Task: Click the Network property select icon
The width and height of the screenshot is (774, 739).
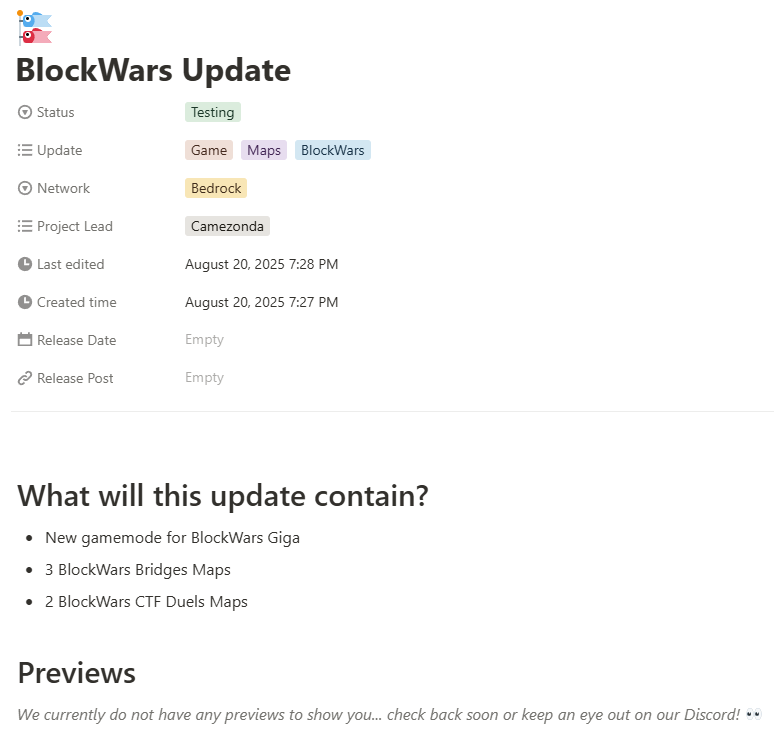Action: pos(25,188)
